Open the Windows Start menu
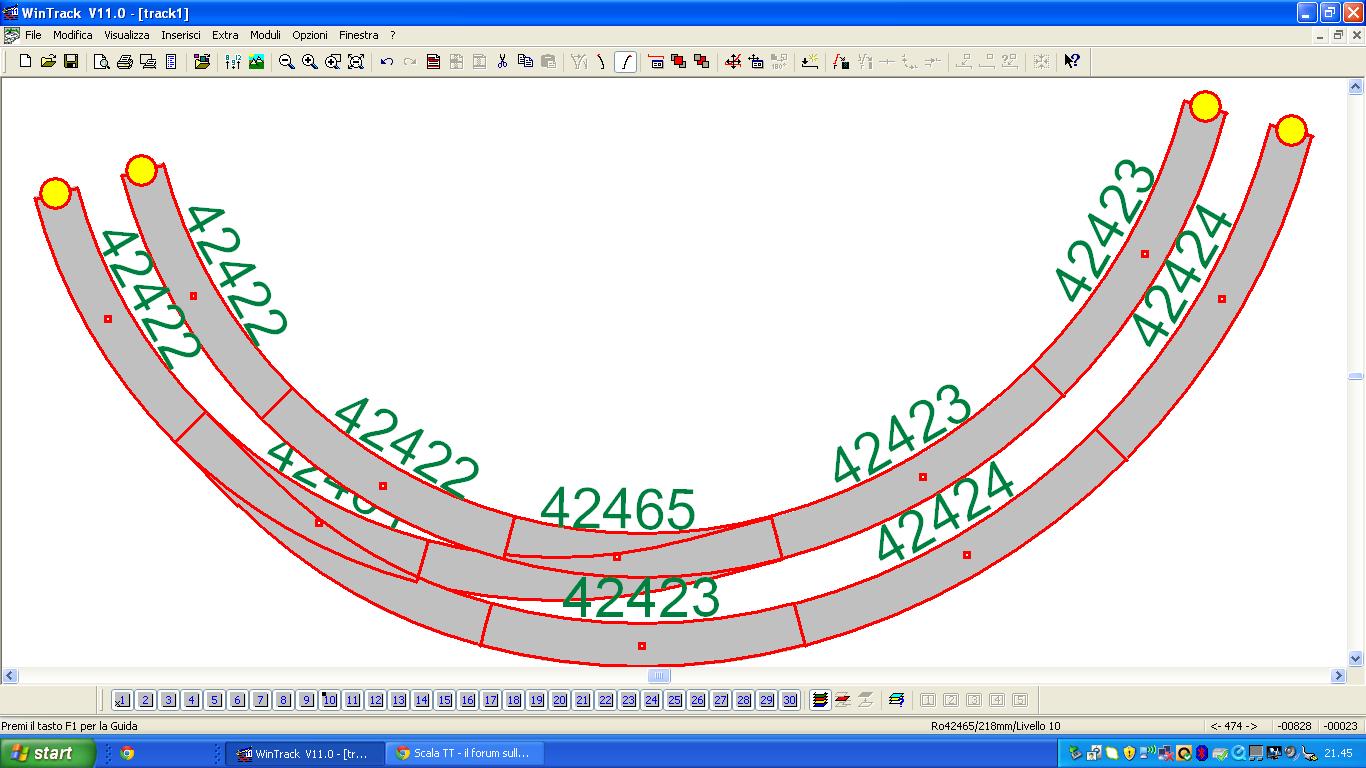Screen dimensions: 1366x768 48,753
